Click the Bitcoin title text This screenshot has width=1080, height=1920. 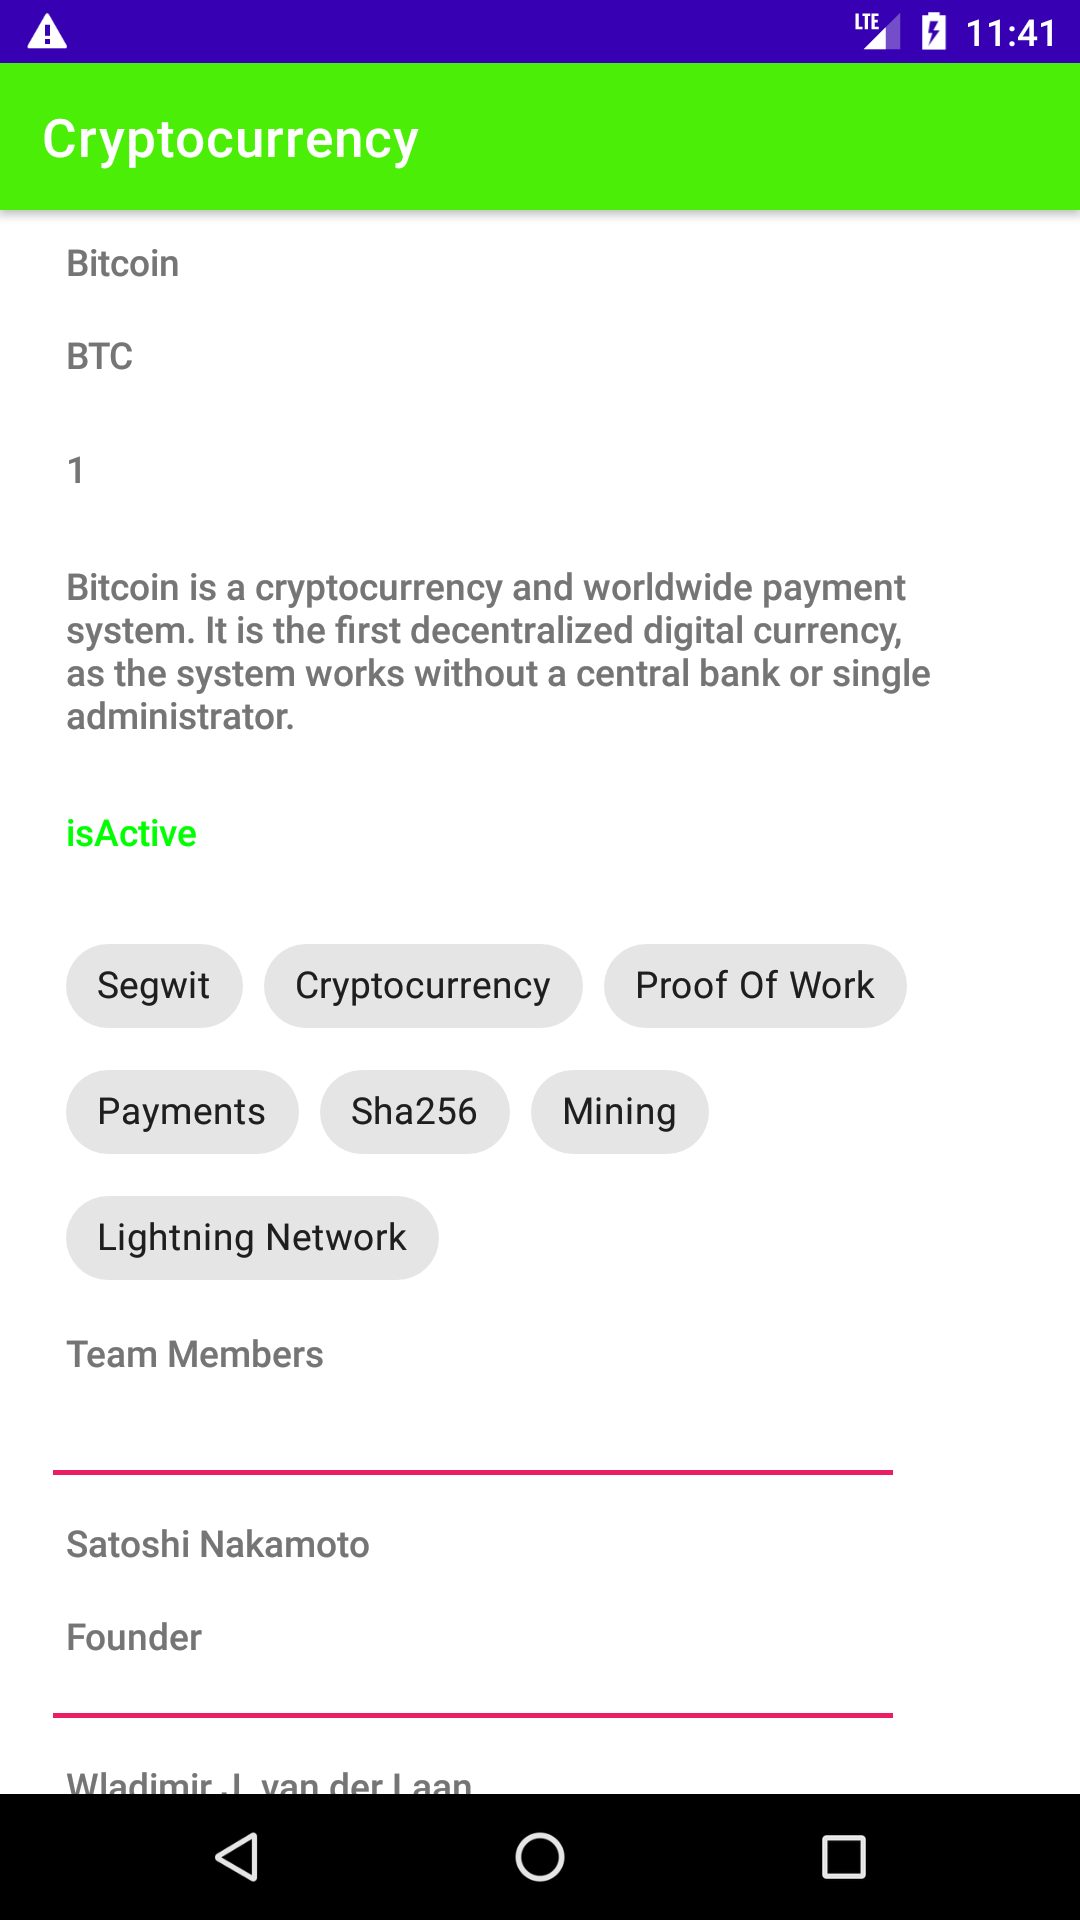(x=122, y=263)
